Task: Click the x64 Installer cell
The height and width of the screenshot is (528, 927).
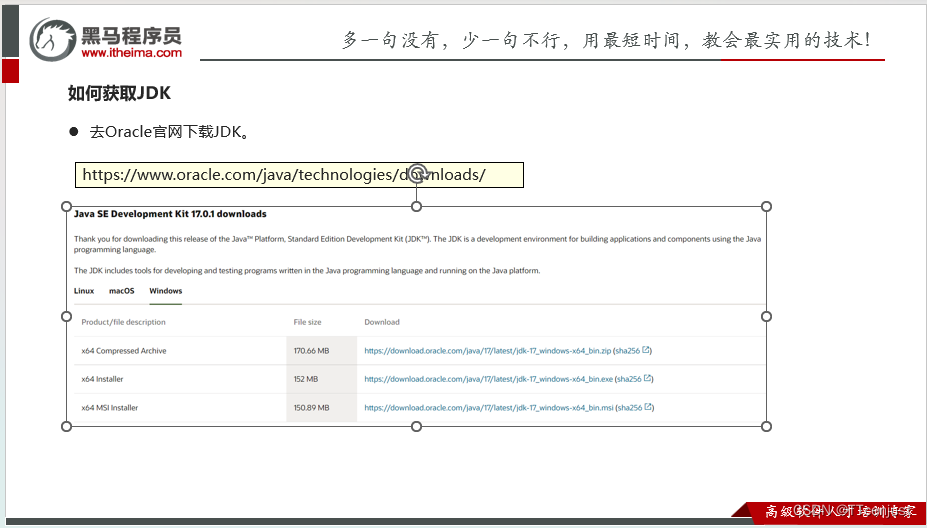Action: 102,379
